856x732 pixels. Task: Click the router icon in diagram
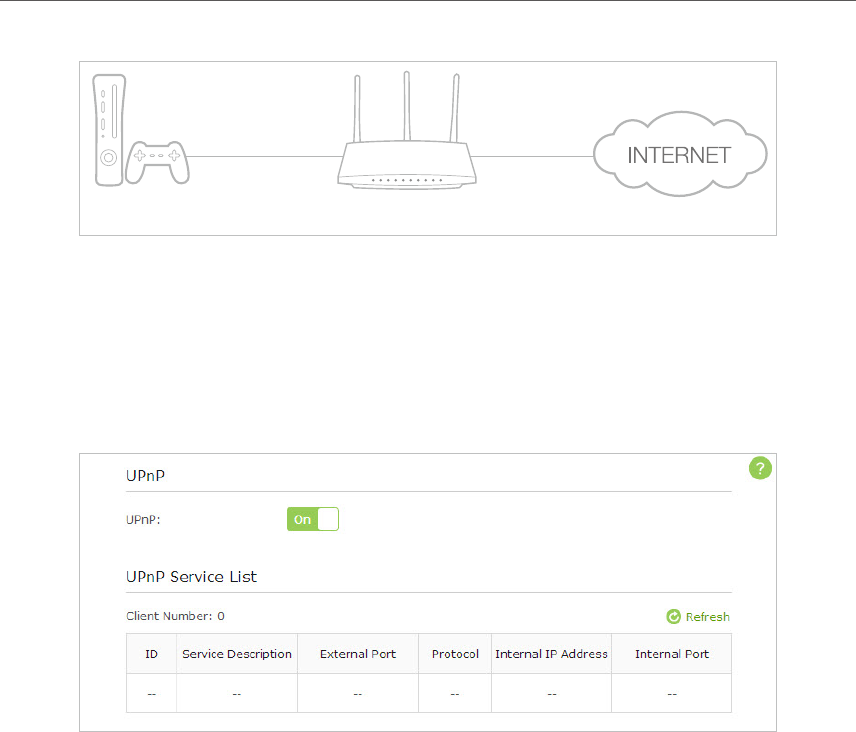[x=407, y=130]
